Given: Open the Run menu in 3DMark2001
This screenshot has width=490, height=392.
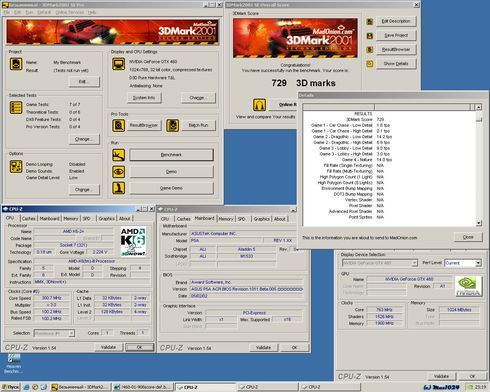Looking at the screenshot, I should click(29, 12).
